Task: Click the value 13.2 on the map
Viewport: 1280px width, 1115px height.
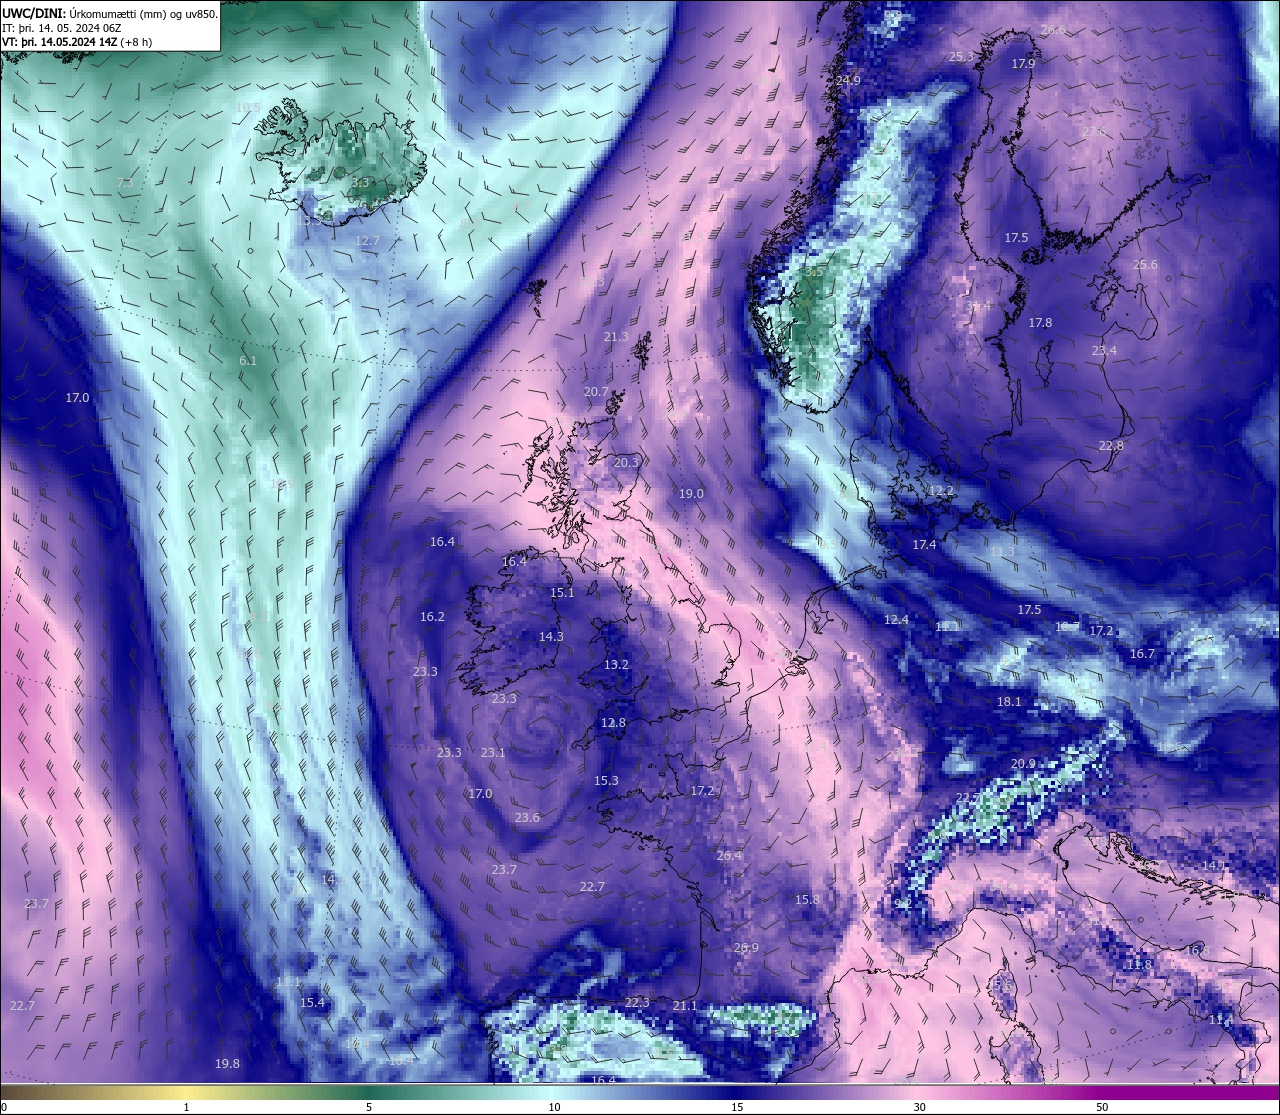Action: (616, 665)
